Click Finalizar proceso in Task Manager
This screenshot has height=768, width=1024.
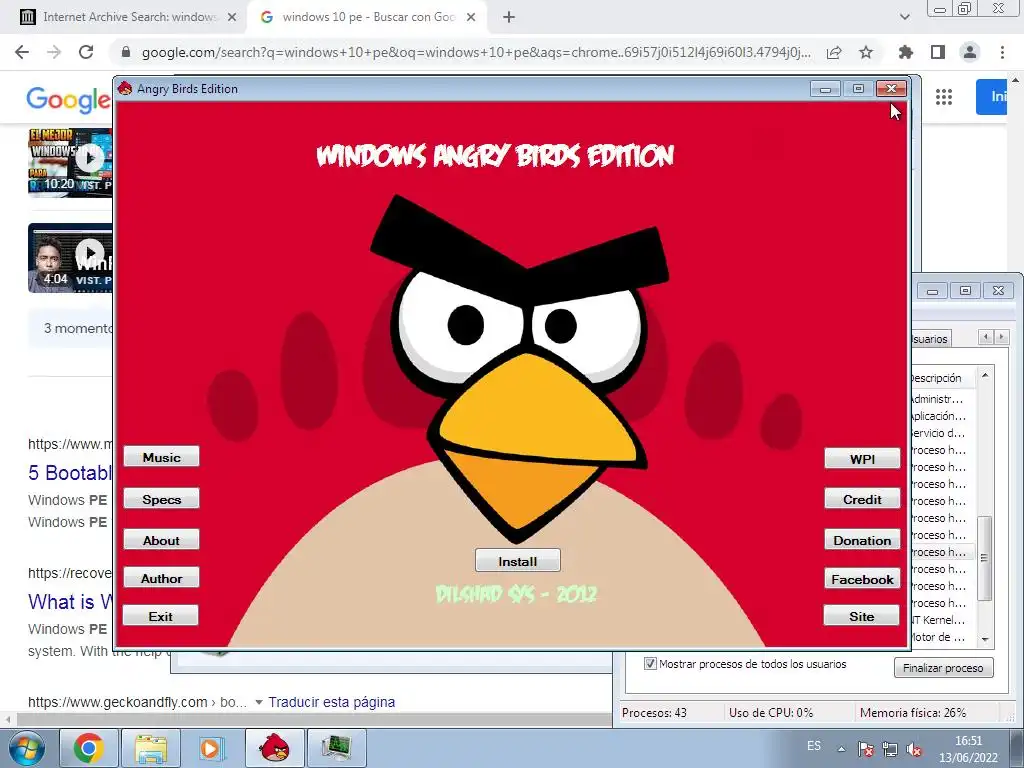coord(943,667)
